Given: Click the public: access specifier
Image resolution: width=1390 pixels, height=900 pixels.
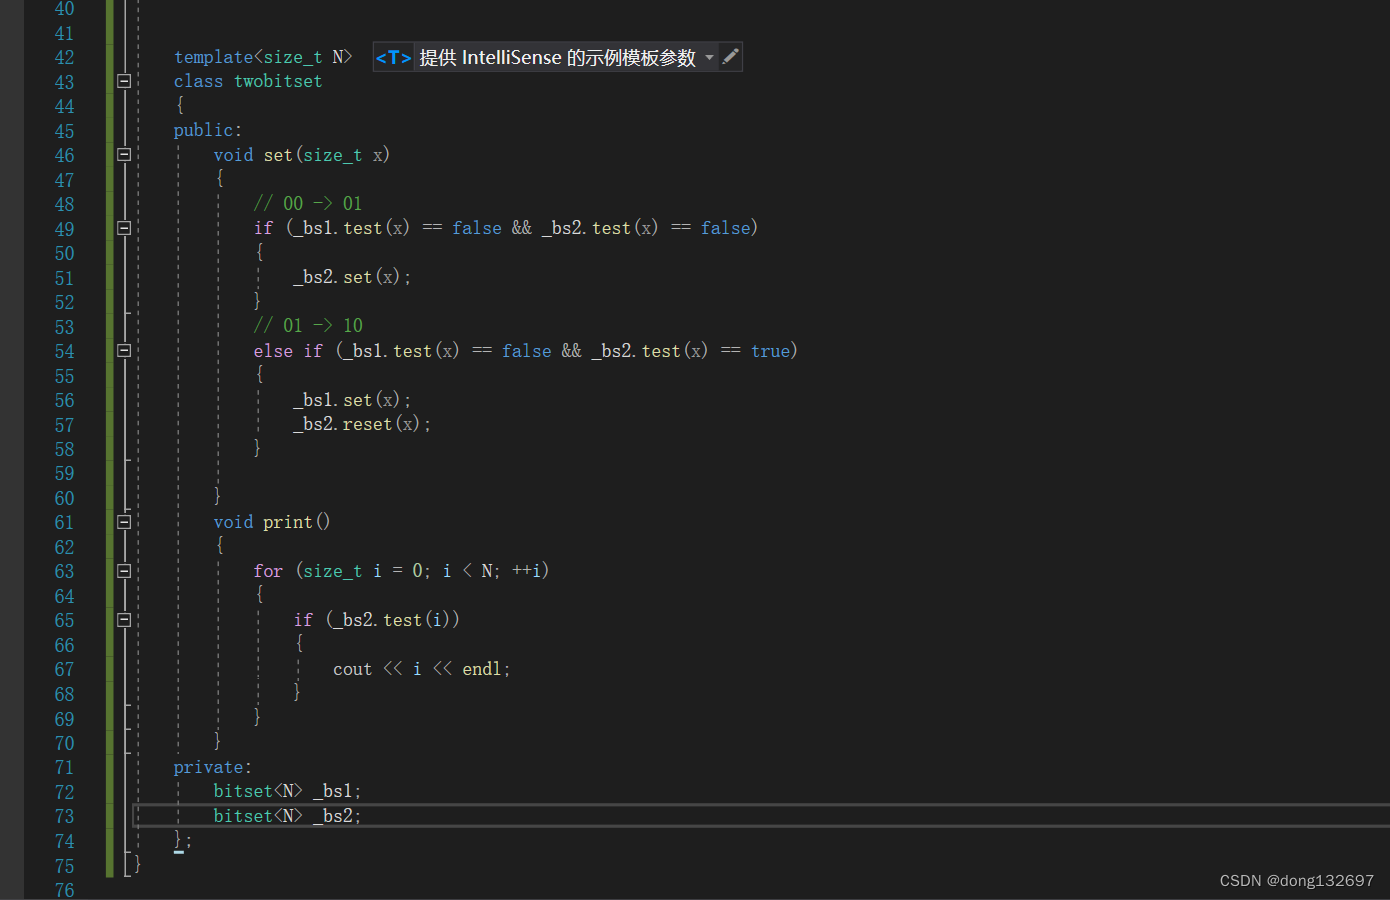Looking at the screenshot, I should (x=208, y=130).
